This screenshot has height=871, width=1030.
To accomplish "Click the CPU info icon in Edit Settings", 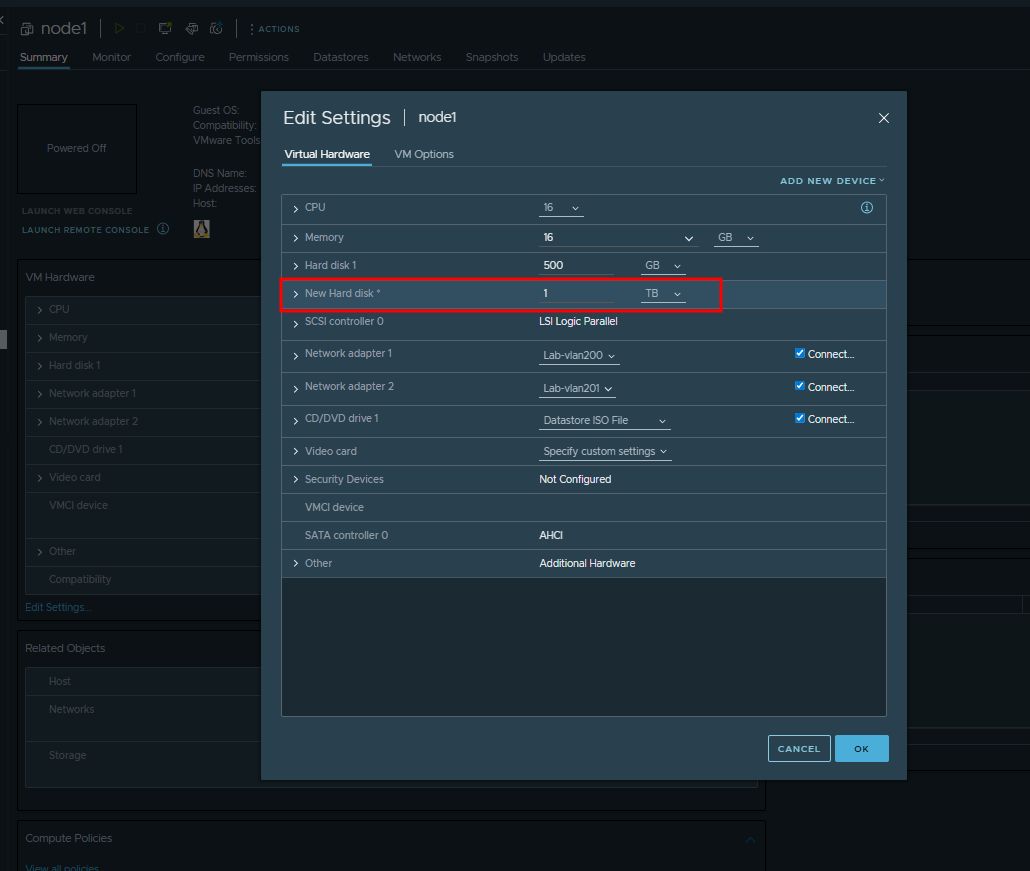I will coord(867,208).
